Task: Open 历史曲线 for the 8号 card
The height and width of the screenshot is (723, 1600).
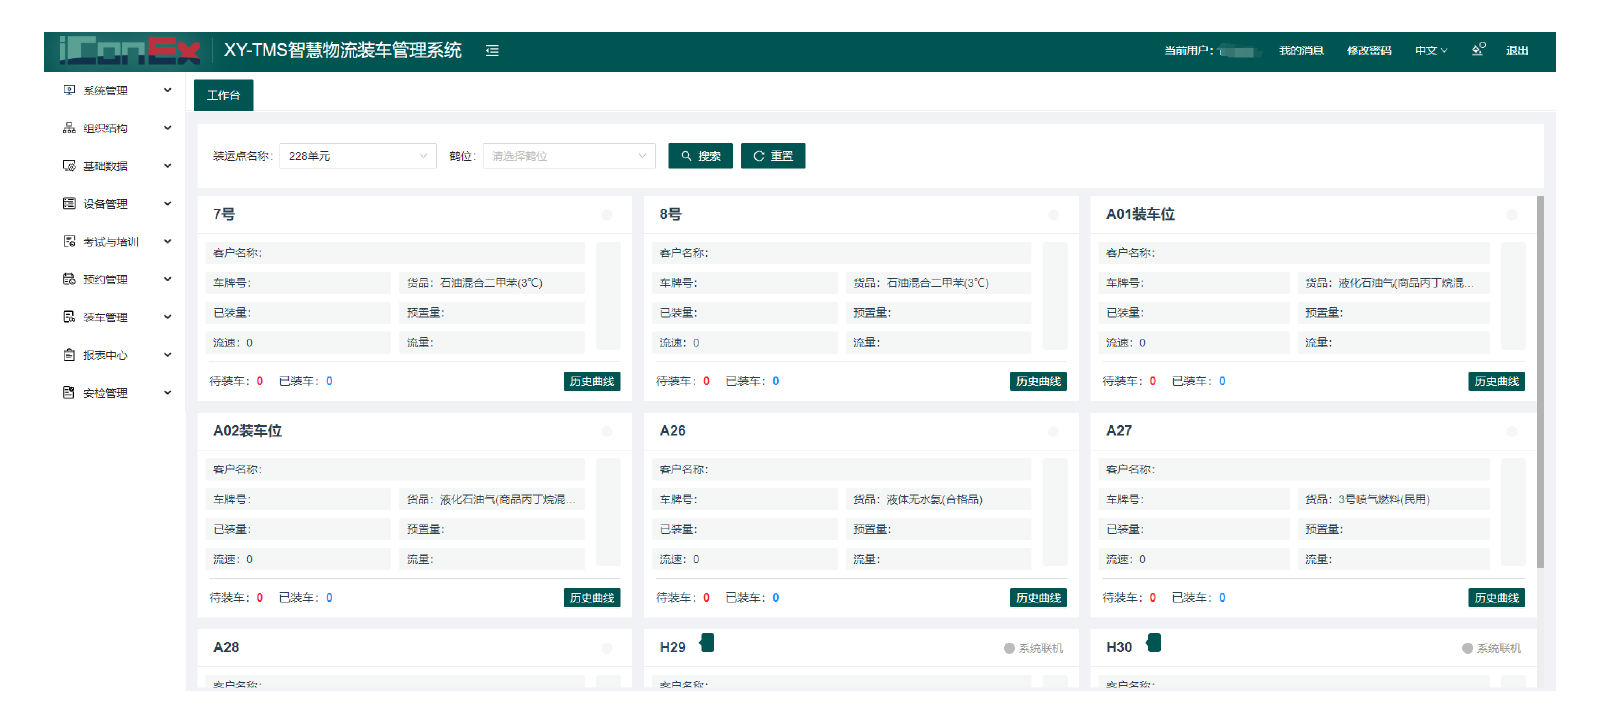Action: pyautogui.click(x=1038, y=381)
